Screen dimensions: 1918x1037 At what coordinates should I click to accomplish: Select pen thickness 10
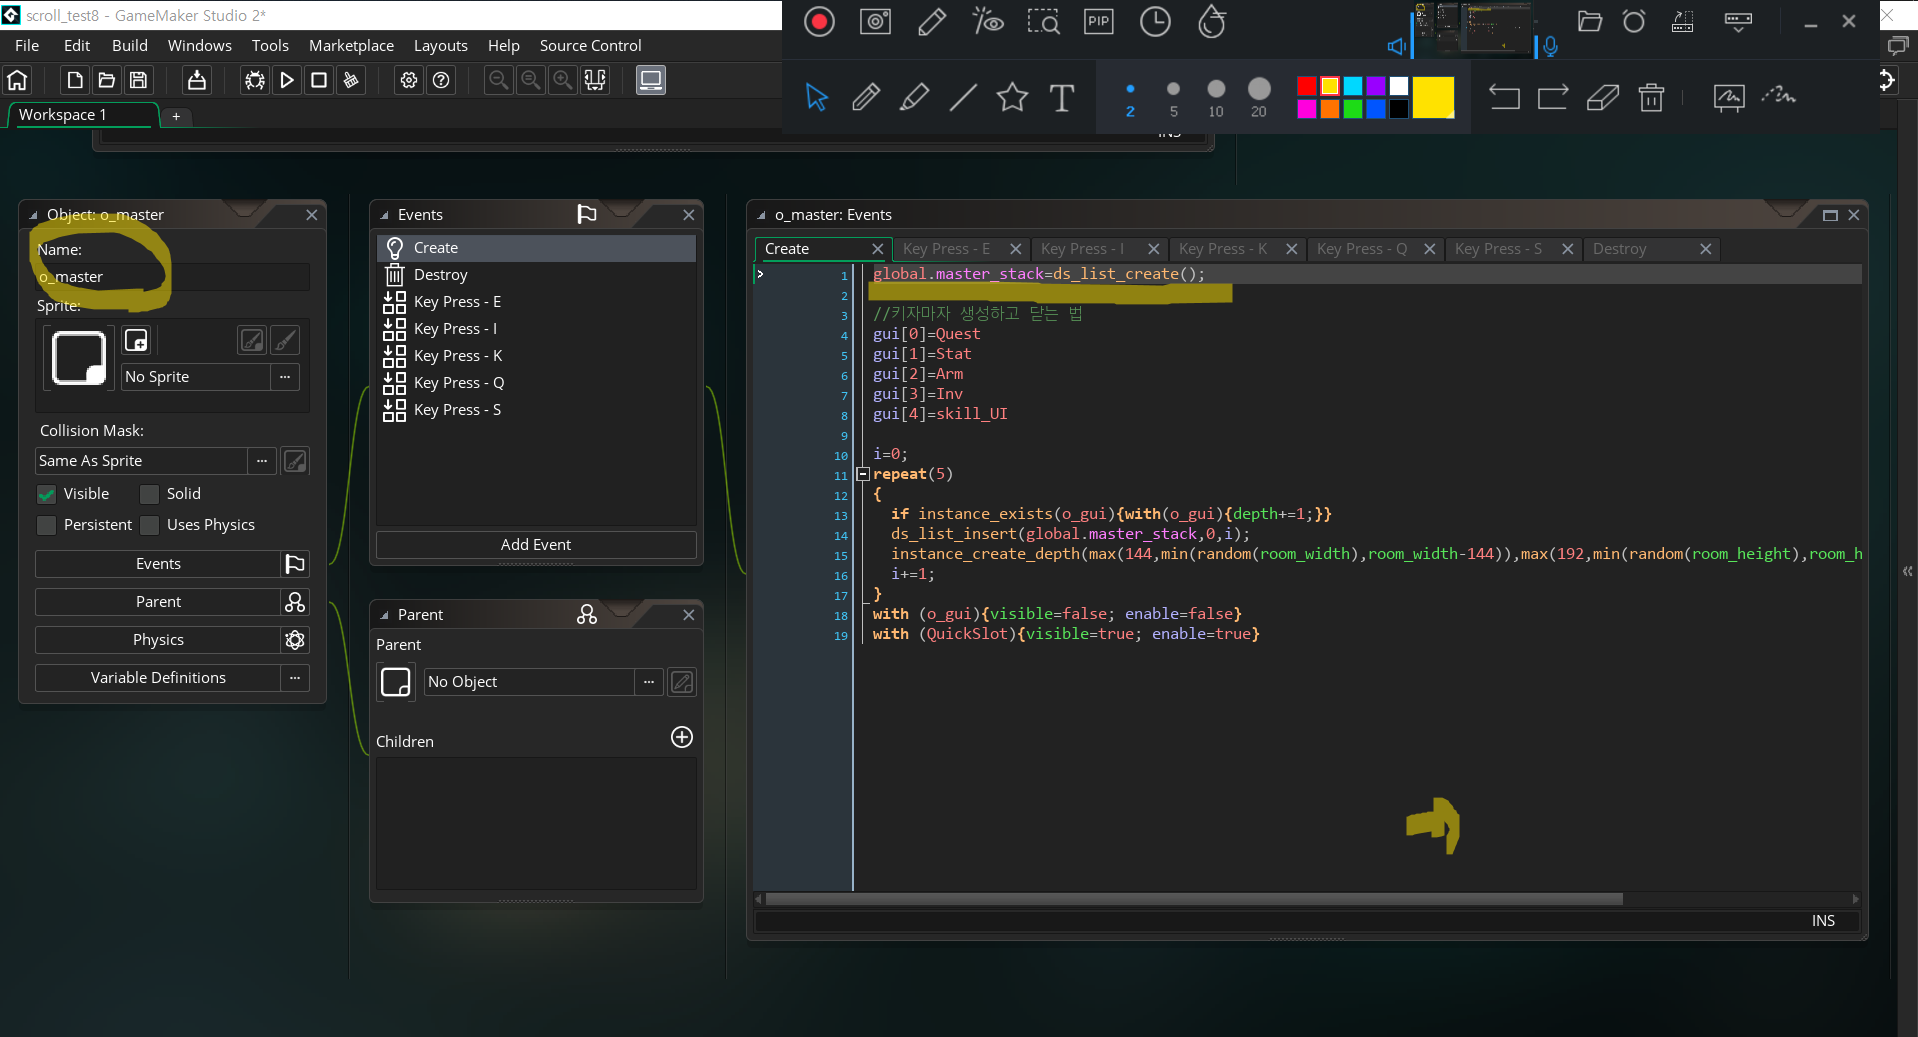click(1216, 98)
